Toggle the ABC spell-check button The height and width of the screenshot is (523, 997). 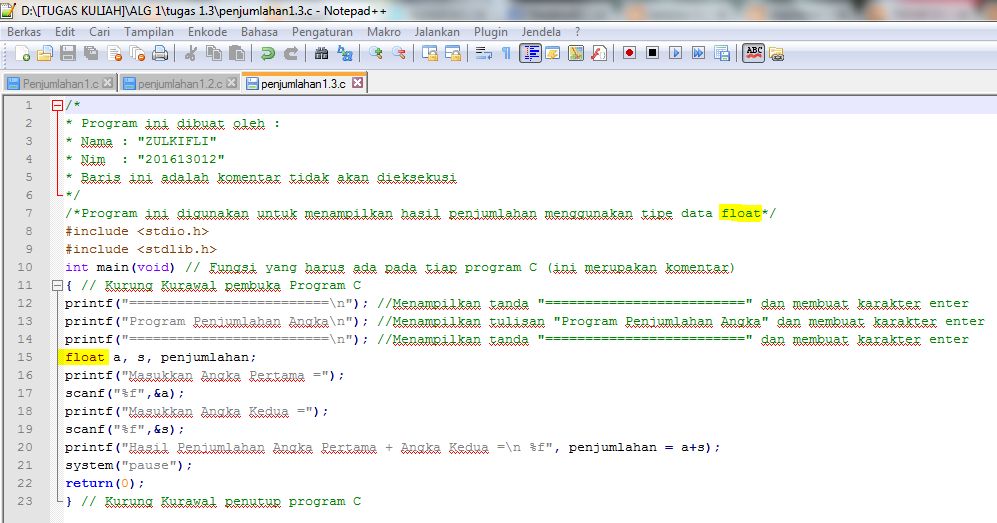(x=753, y=53)
